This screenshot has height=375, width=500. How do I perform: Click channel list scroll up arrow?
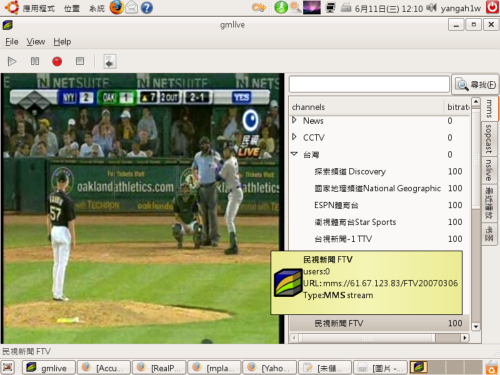point(476,101)
